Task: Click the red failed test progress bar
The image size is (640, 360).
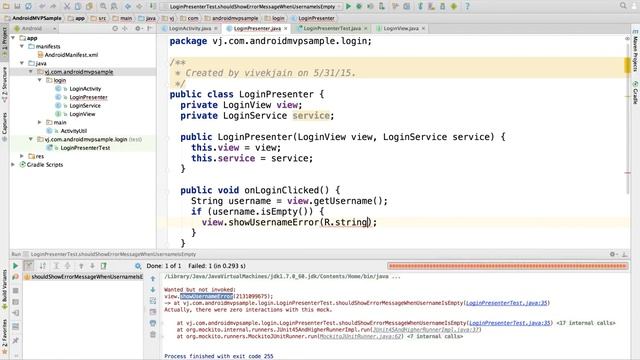Action: pos(508,266)
